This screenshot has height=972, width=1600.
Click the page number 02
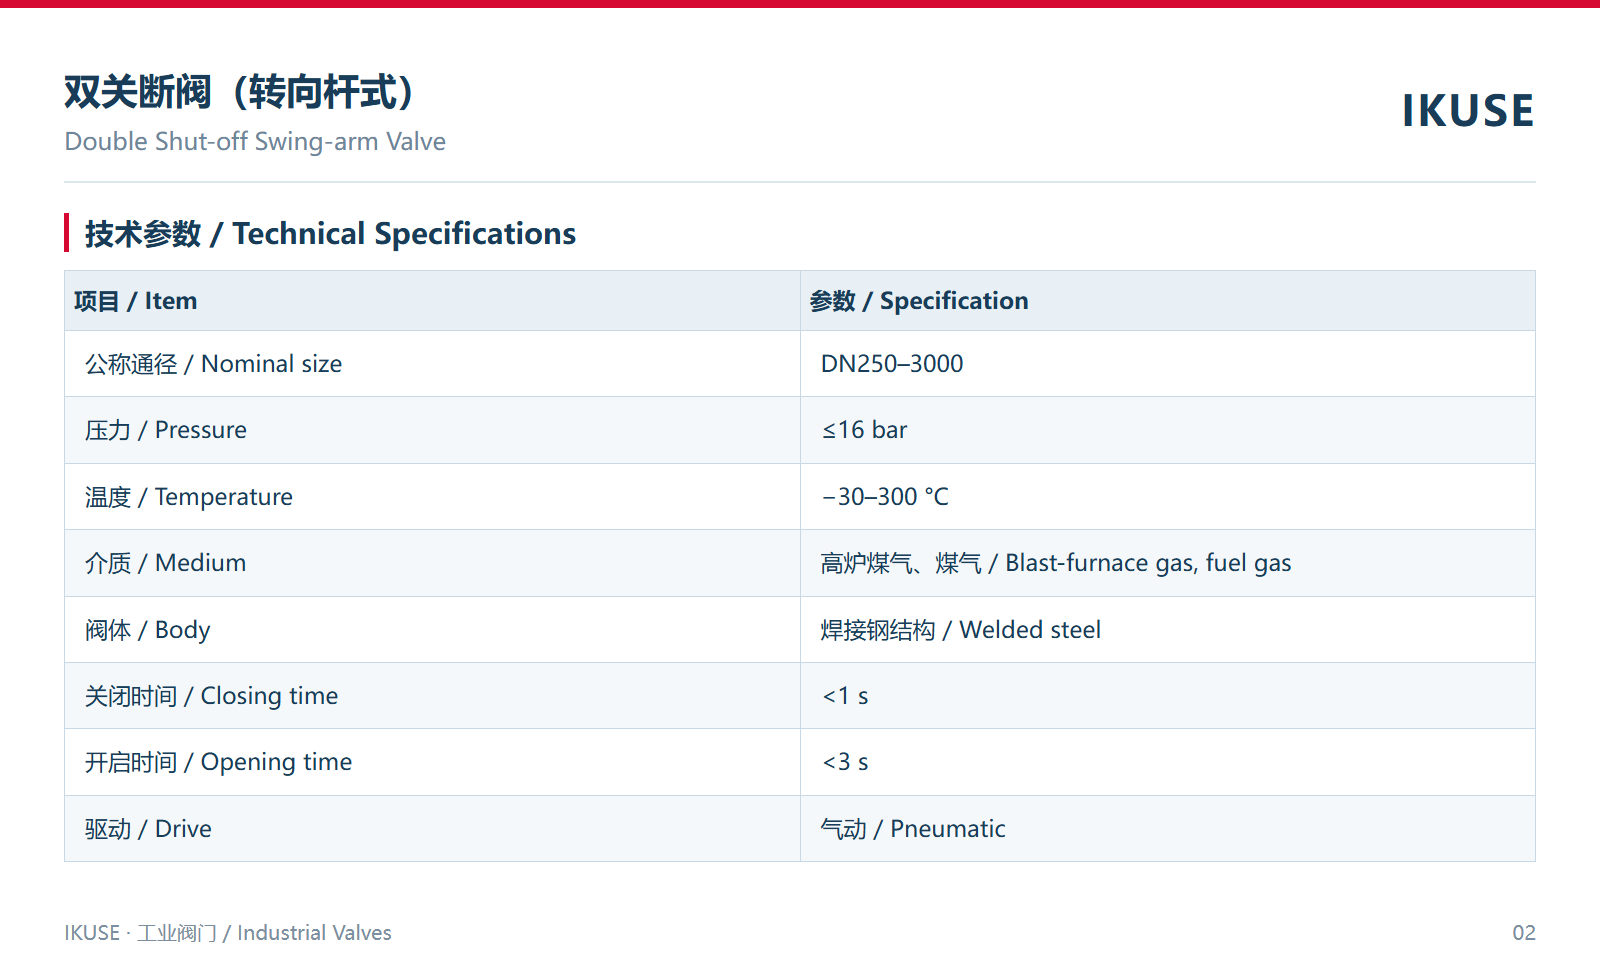point(1524,933)
